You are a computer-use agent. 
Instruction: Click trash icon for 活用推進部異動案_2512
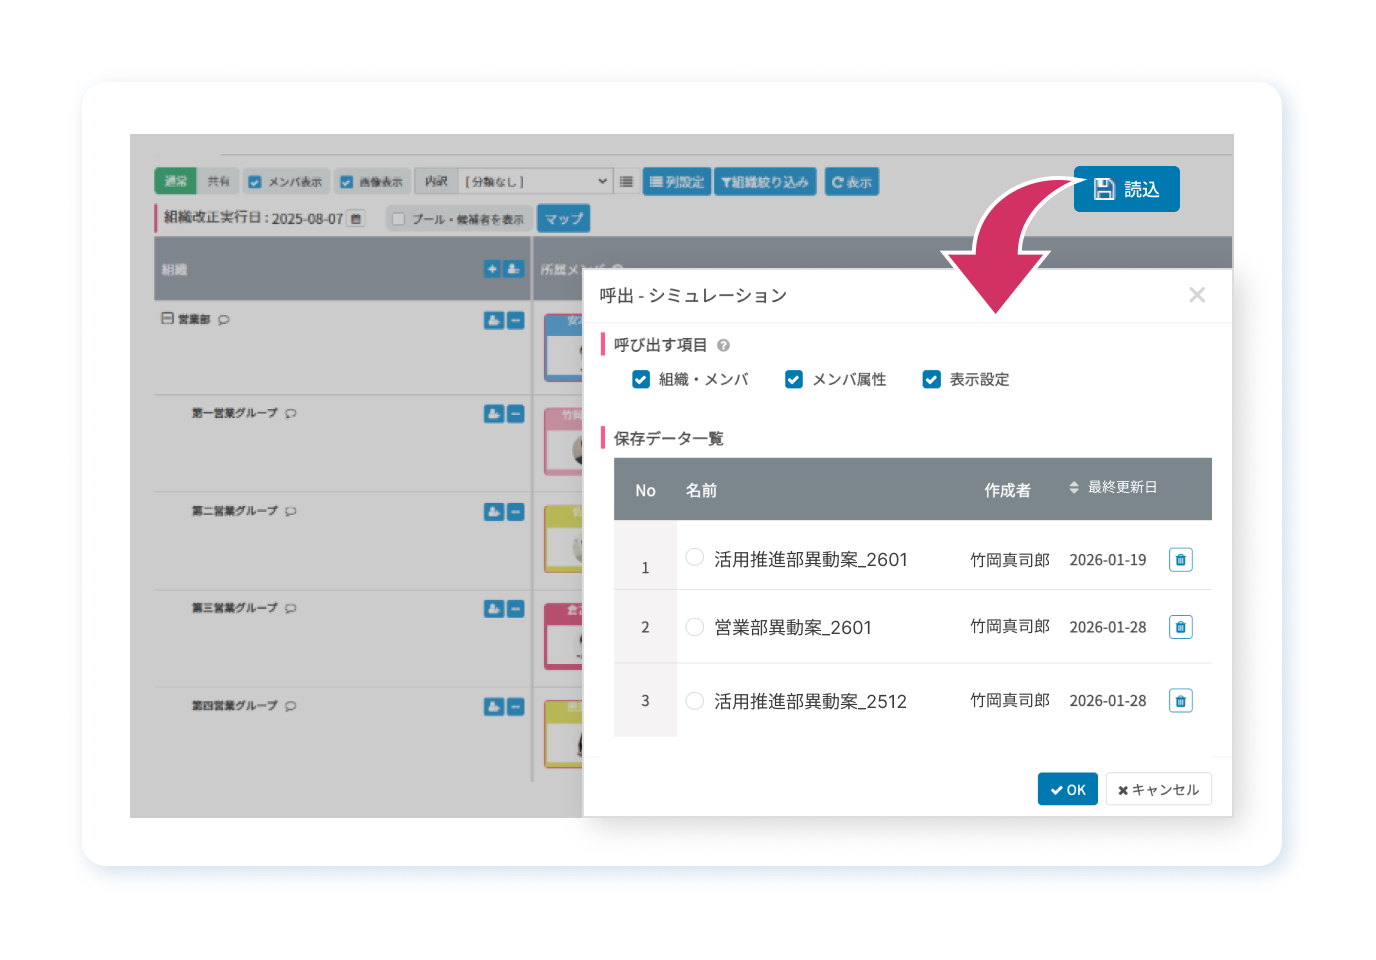click(1180, 701)
